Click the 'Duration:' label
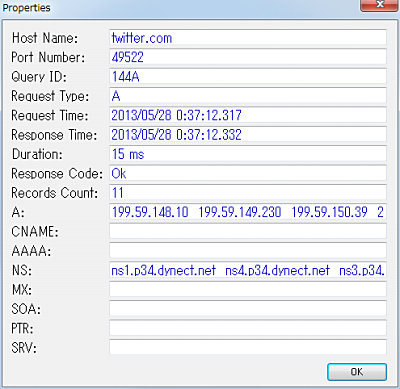The height and width of the screenshot is (389, 400). pos(37,154)
